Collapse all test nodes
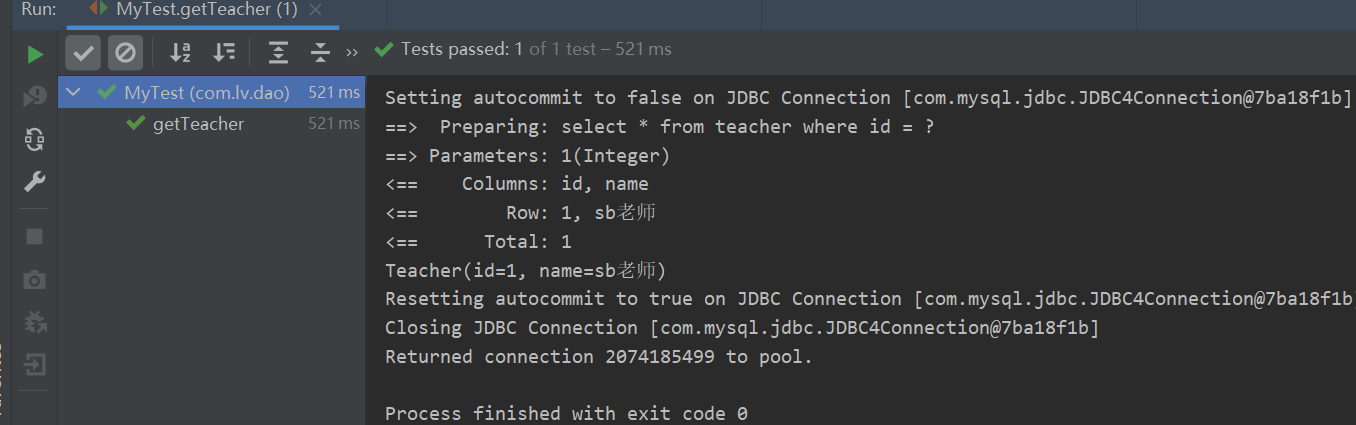The height and width of the screenshot is (425, 1356). [320, 52]
